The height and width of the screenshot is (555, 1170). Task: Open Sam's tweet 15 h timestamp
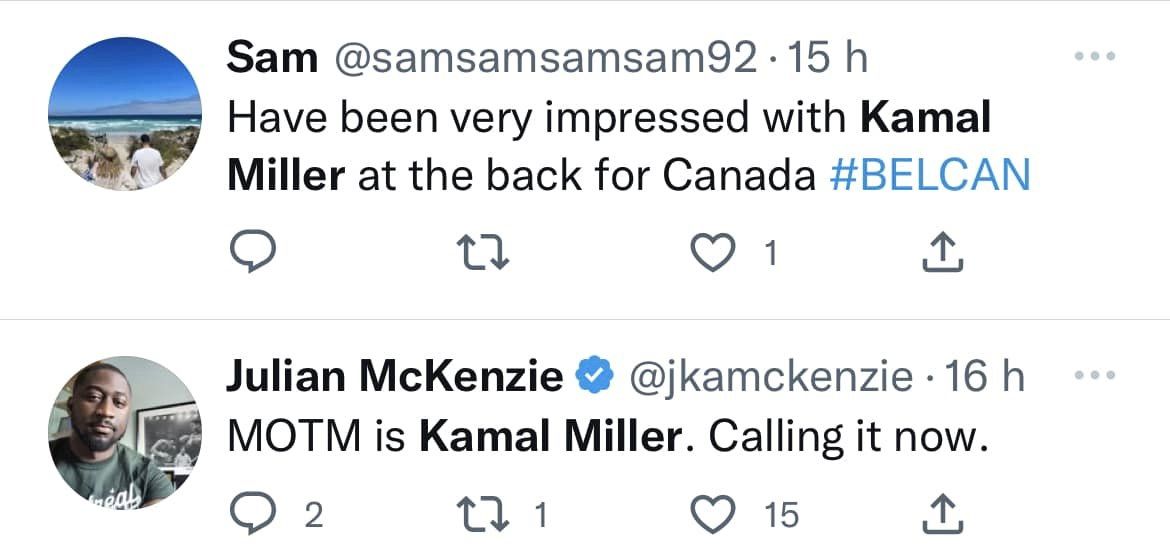pyautogui.click(x=826, y=59)
